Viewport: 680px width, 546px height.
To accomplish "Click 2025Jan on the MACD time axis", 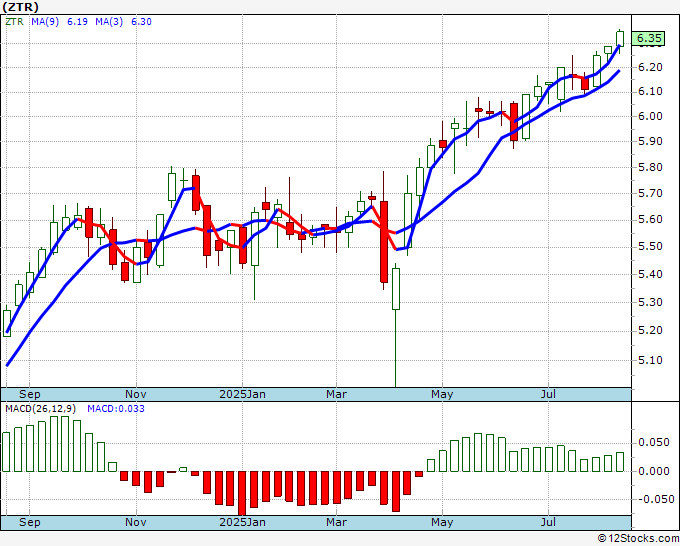I will (x=242, y=522).
